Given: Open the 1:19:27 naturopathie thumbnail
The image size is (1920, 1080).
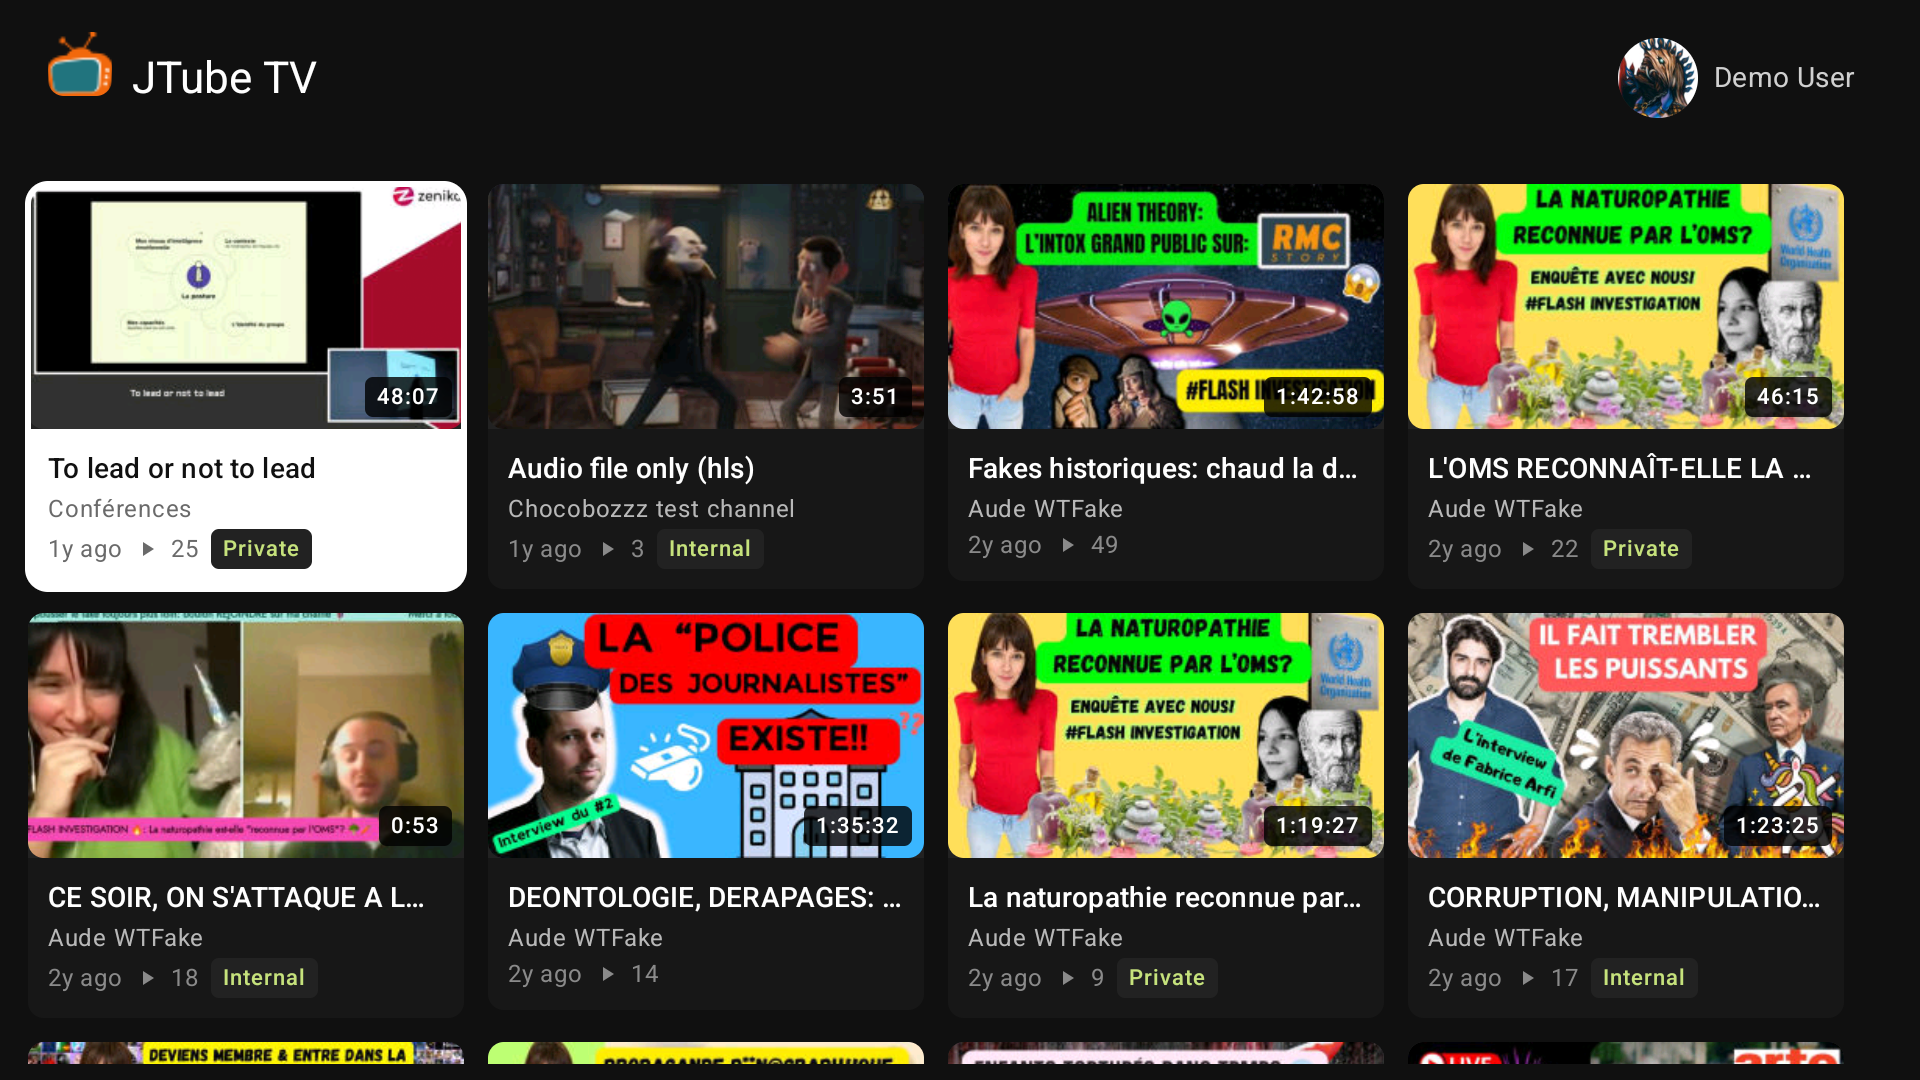Looking at the screenshot, I should point(1166,736).
